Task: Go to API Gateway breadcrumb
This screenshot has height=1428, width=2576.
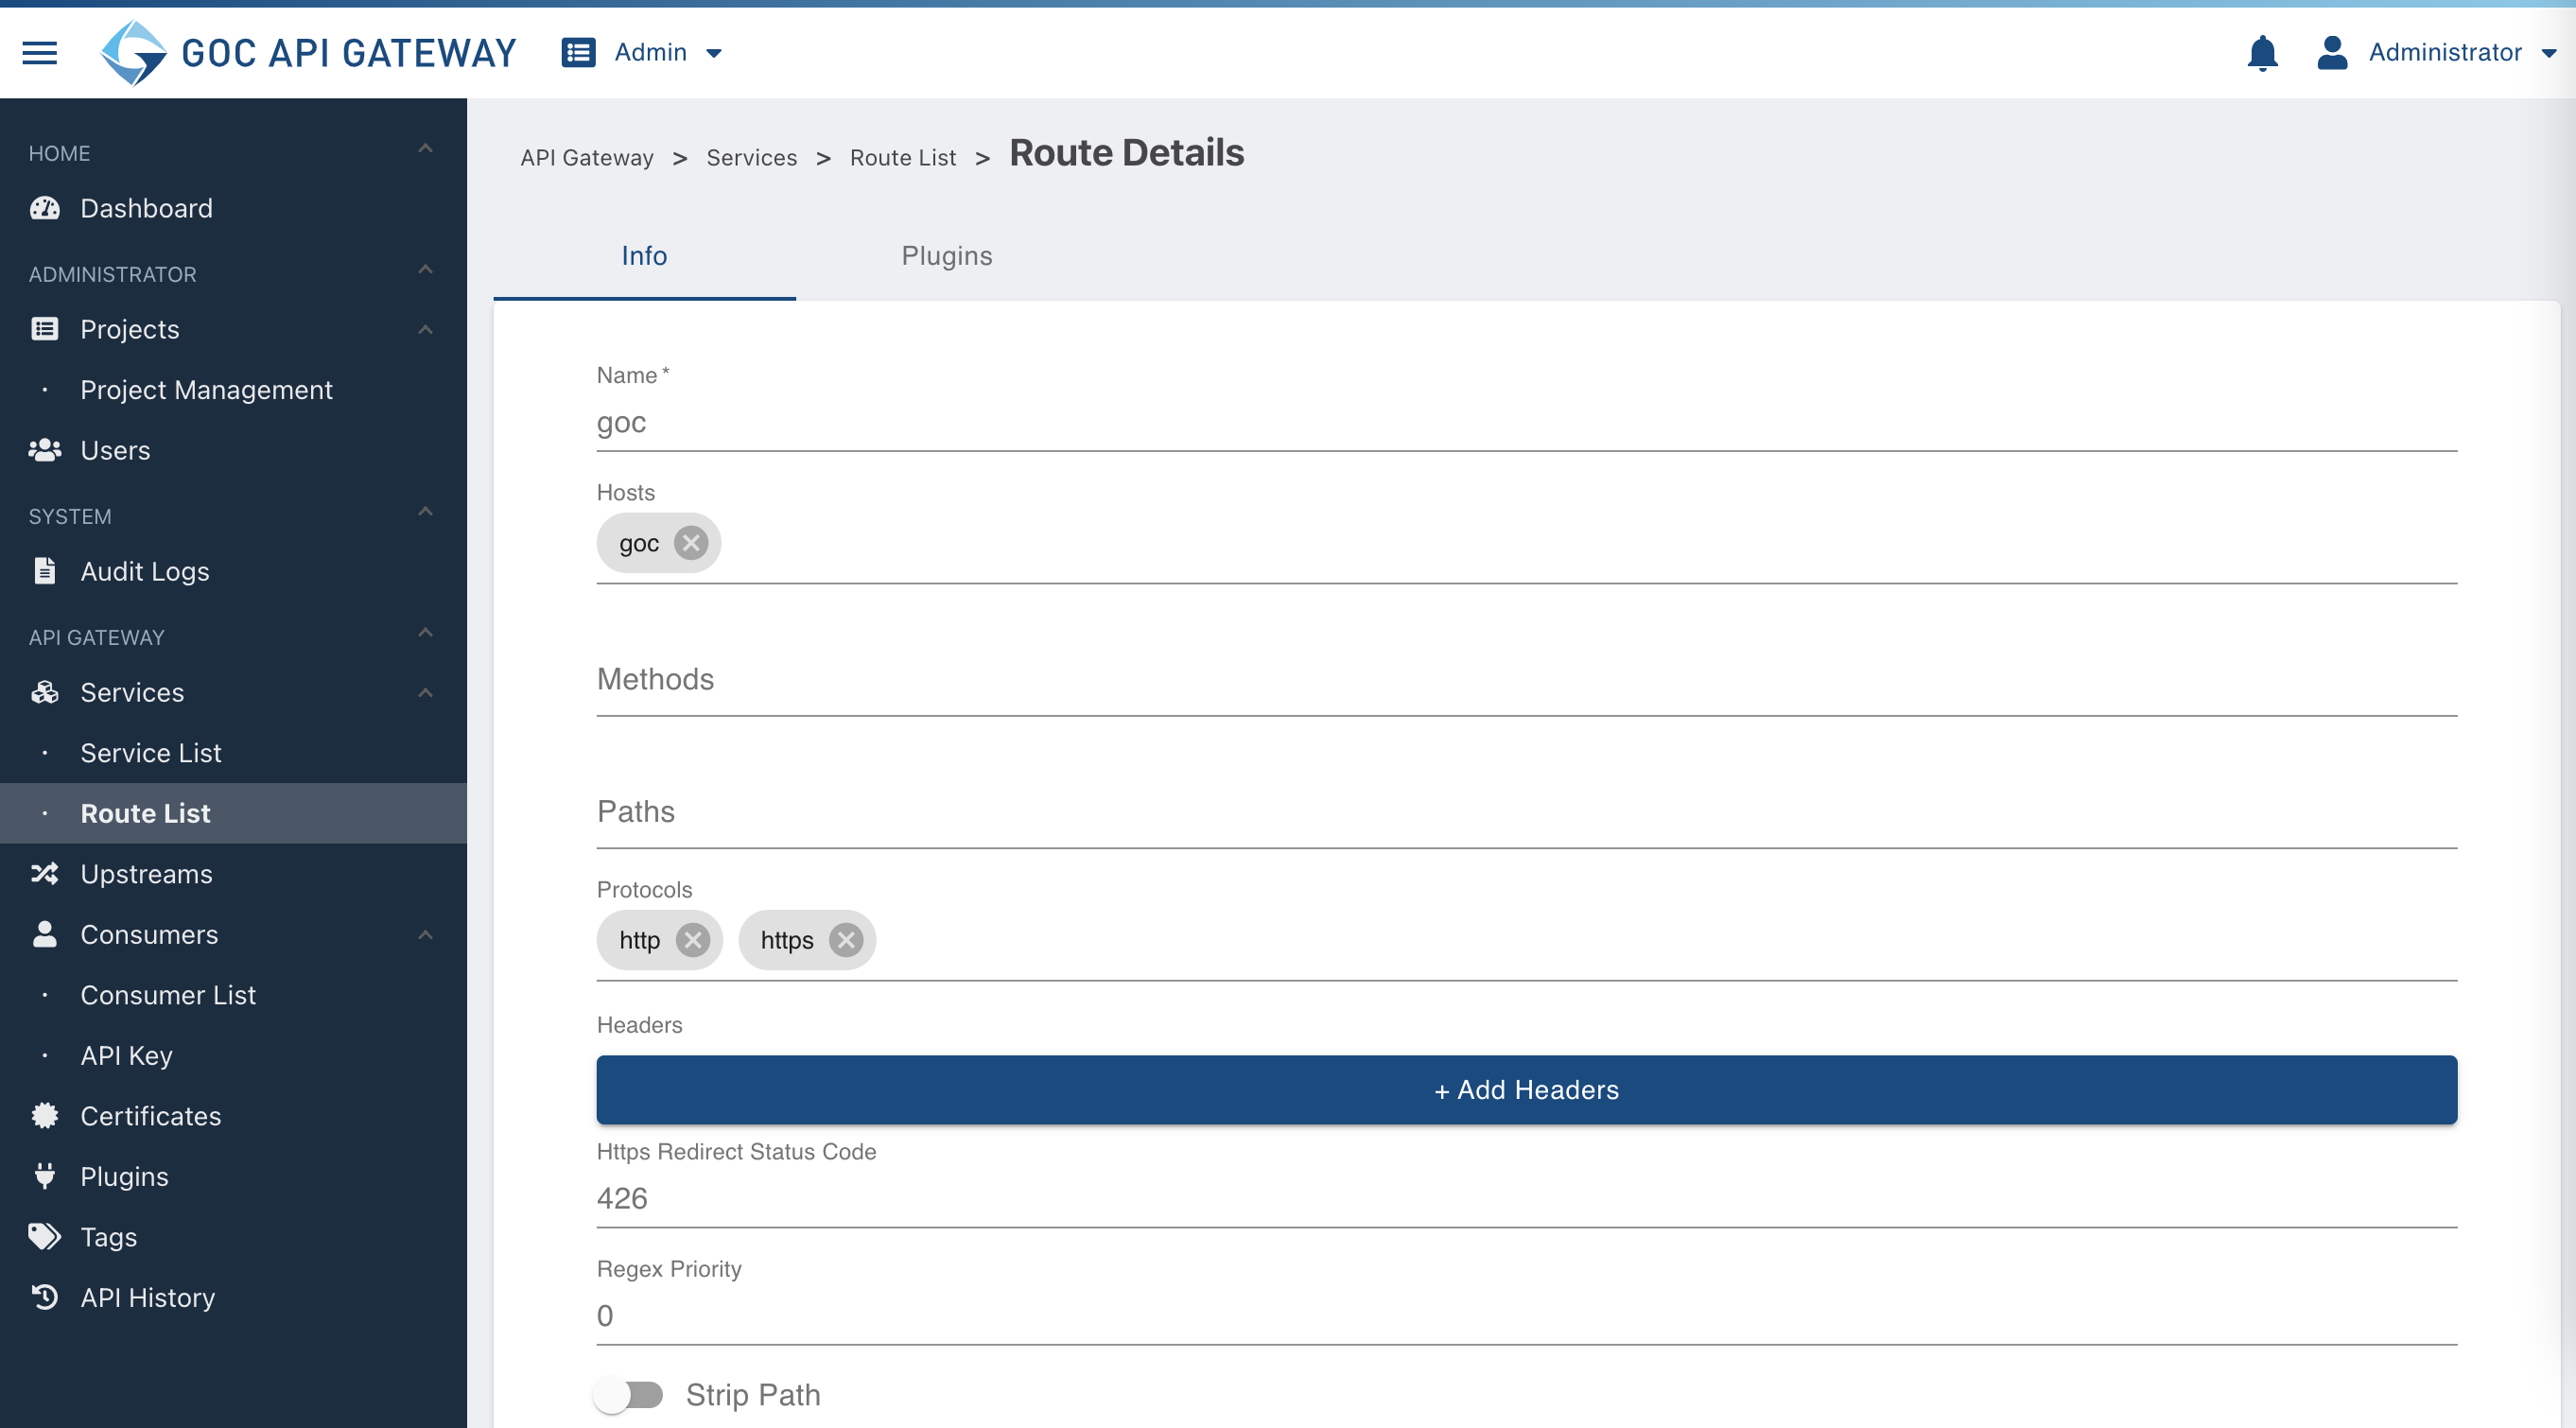Action: [587, 157]
